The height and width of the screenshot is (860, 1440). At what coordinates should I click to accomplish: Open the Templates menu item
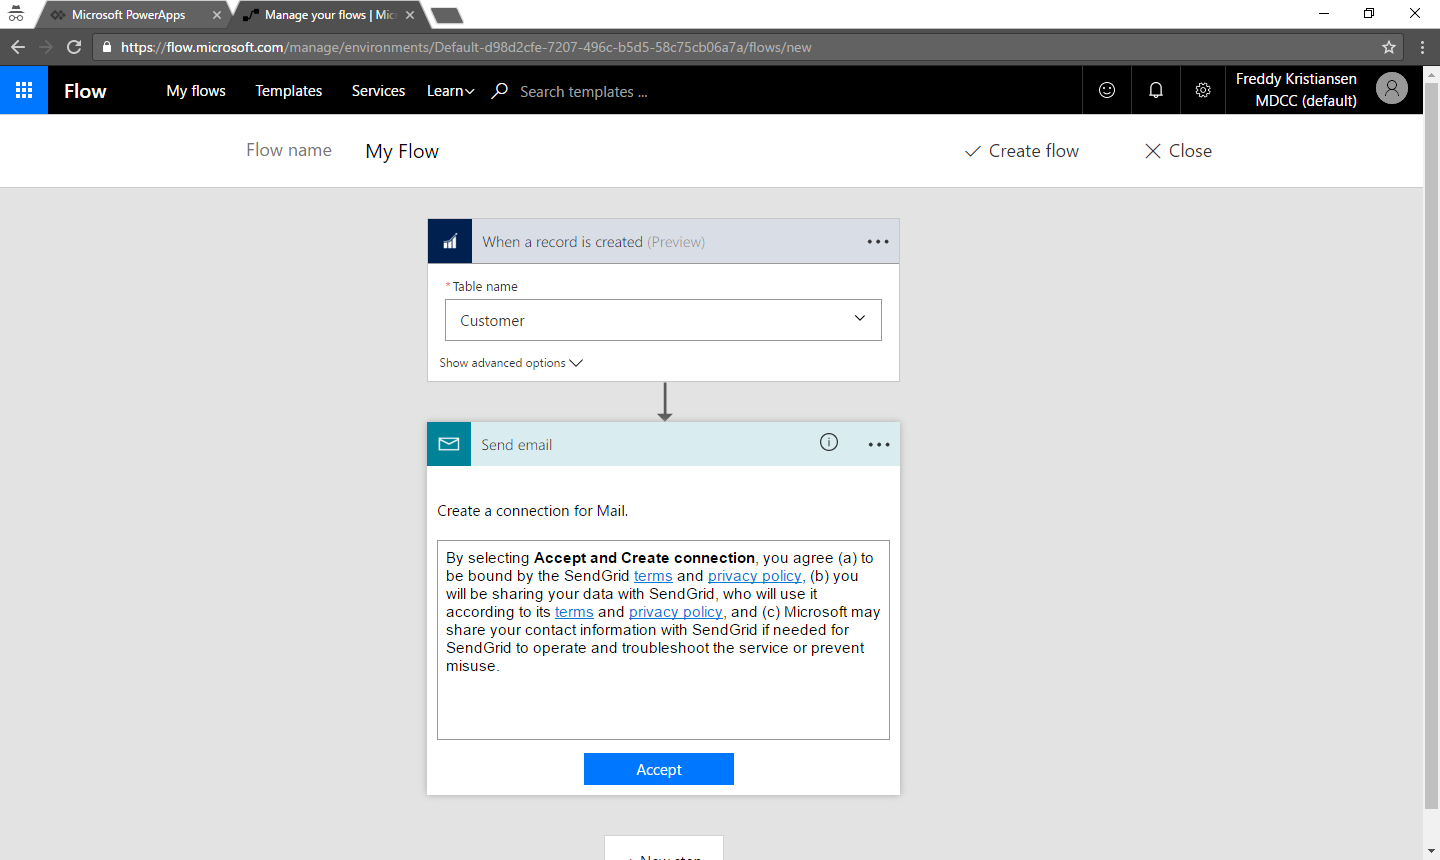(288, 91)
